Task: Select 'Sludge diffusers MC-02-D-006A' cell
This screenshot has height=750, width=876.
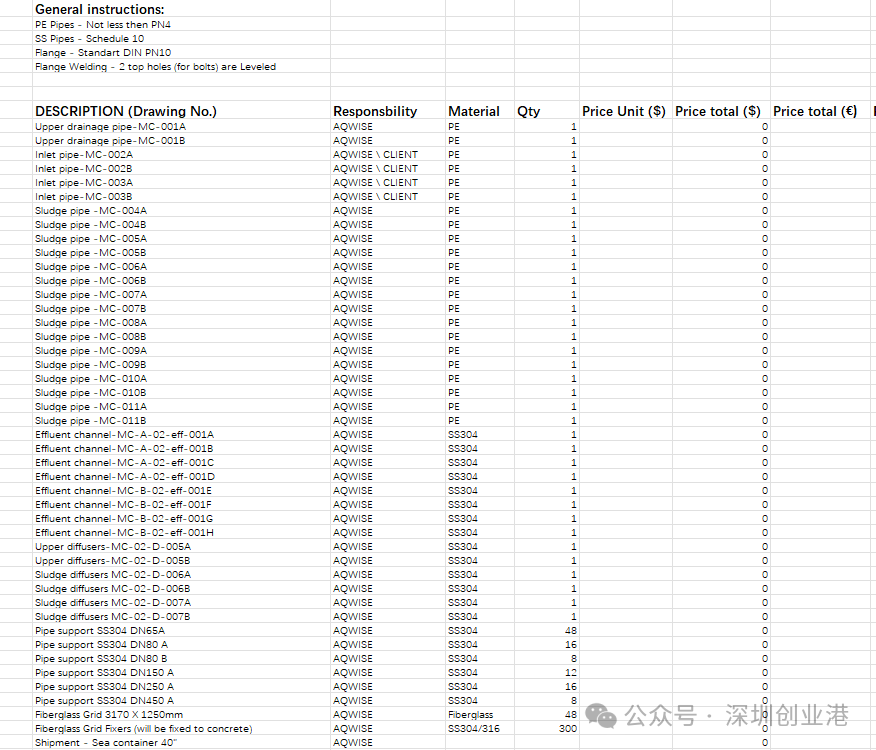Action: tap(181, 574)
